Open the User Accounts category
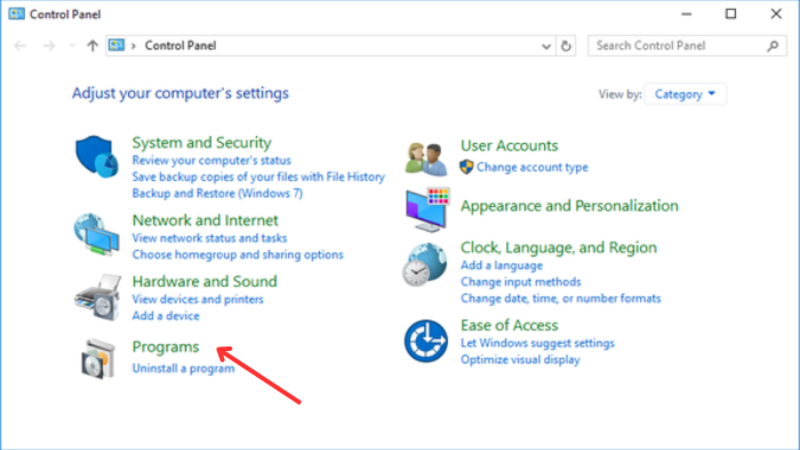This screenshot has width=800, height=450. click(x=509, y=145)
